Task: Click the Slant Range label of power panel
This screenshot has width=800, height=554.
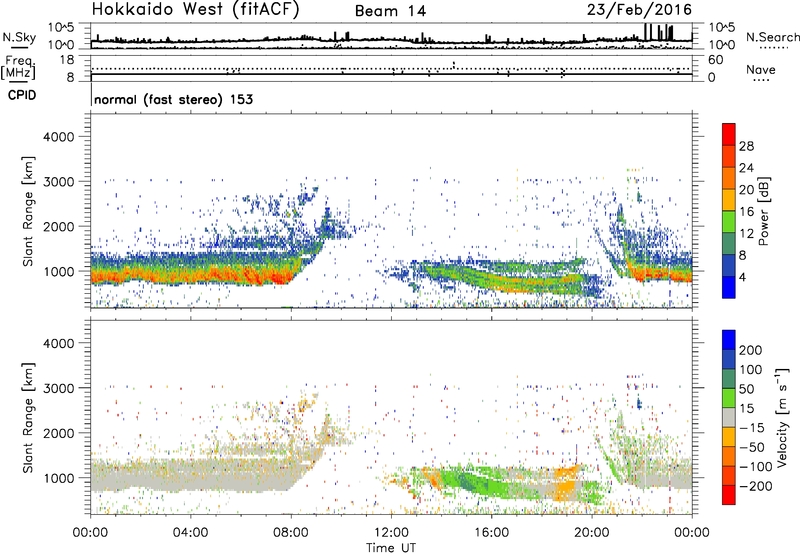Action: tap(28, 211)
